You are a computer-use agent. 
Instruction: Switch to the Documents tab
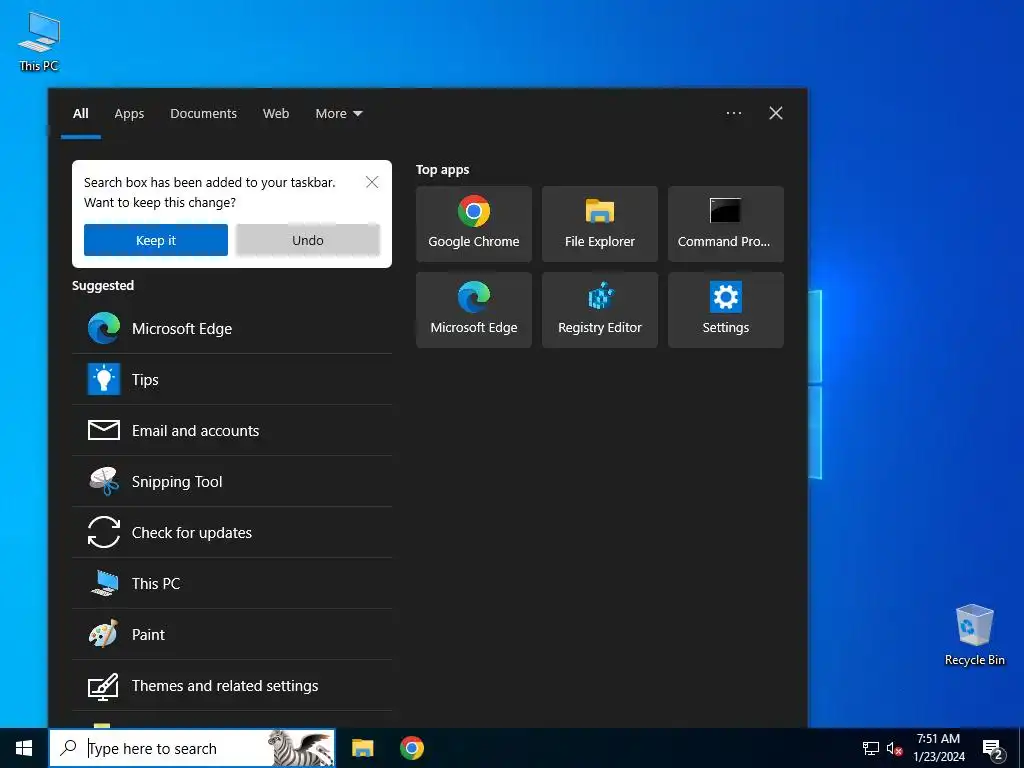[x=203, y=114]
